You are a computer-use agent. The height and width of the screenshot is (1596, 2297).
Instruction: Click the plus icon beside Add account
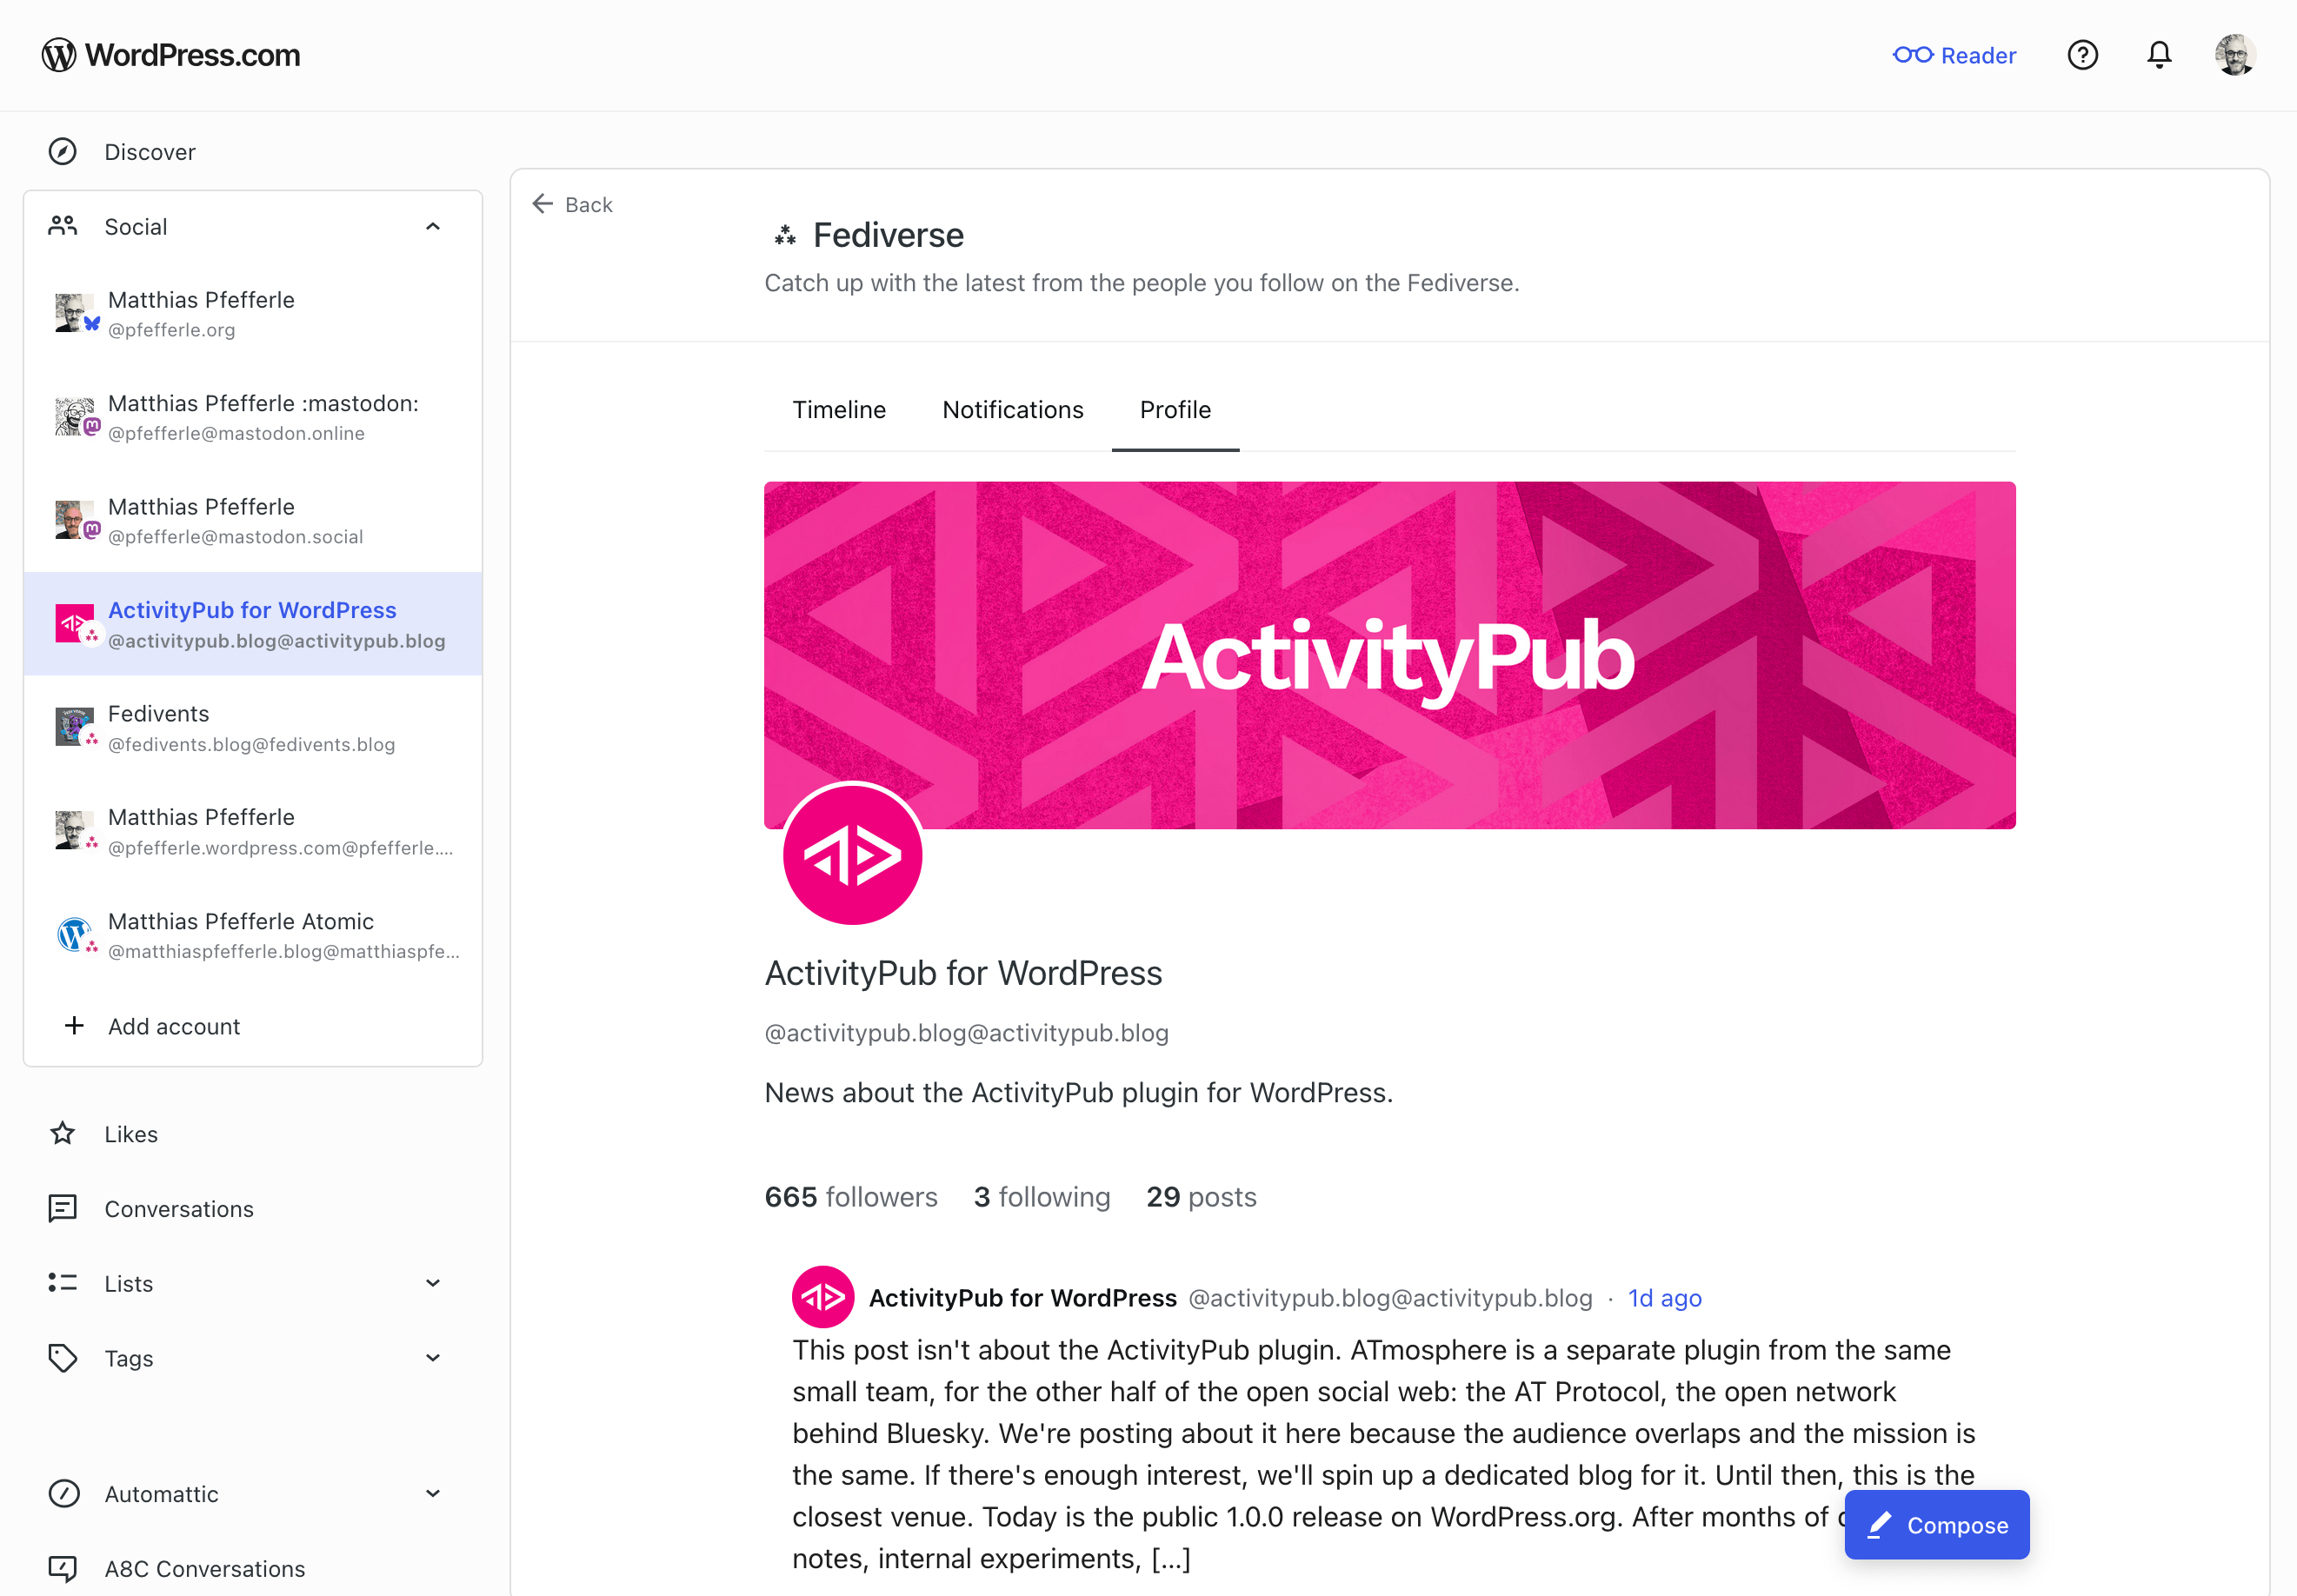point(74,1026)
